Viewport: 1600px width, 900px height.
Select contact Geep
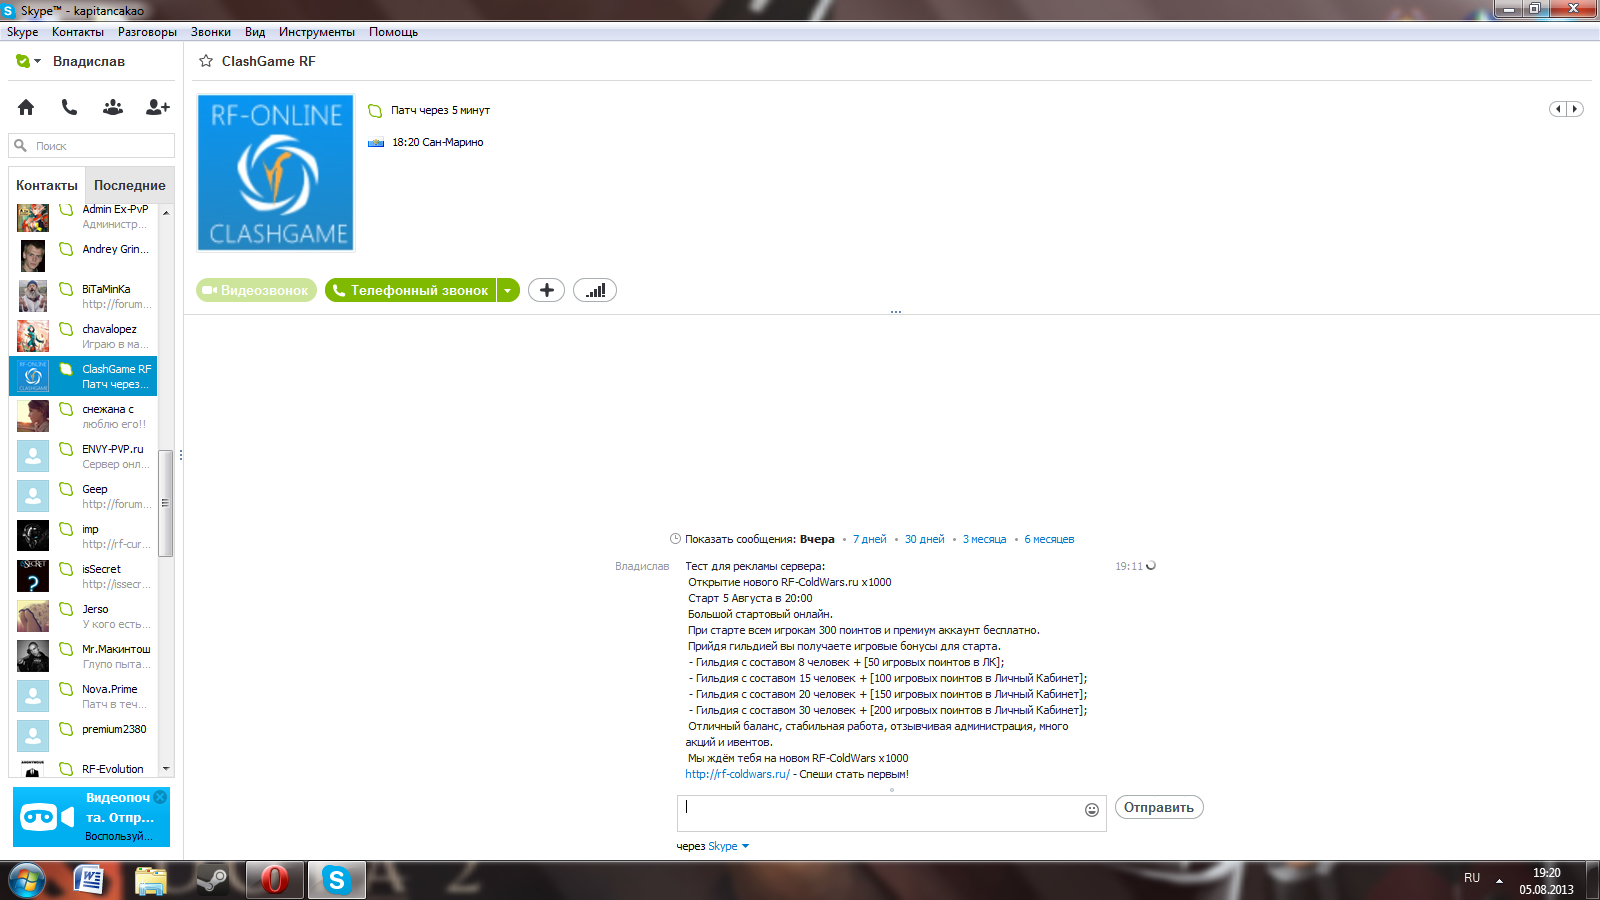84,496
